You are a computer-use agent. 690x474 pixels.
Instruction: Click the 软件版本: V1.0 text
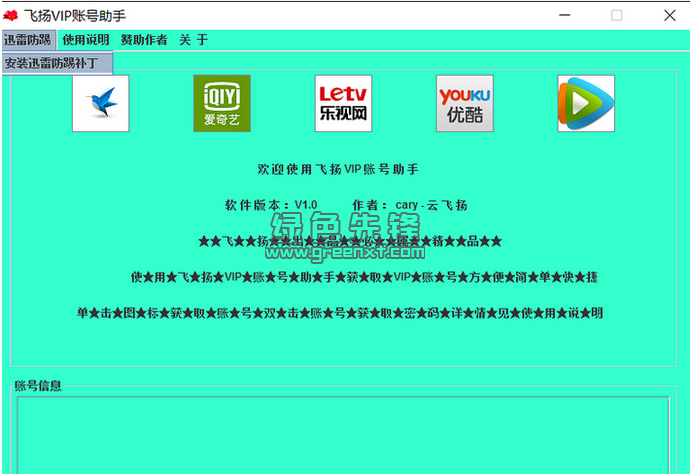(271, 205)
